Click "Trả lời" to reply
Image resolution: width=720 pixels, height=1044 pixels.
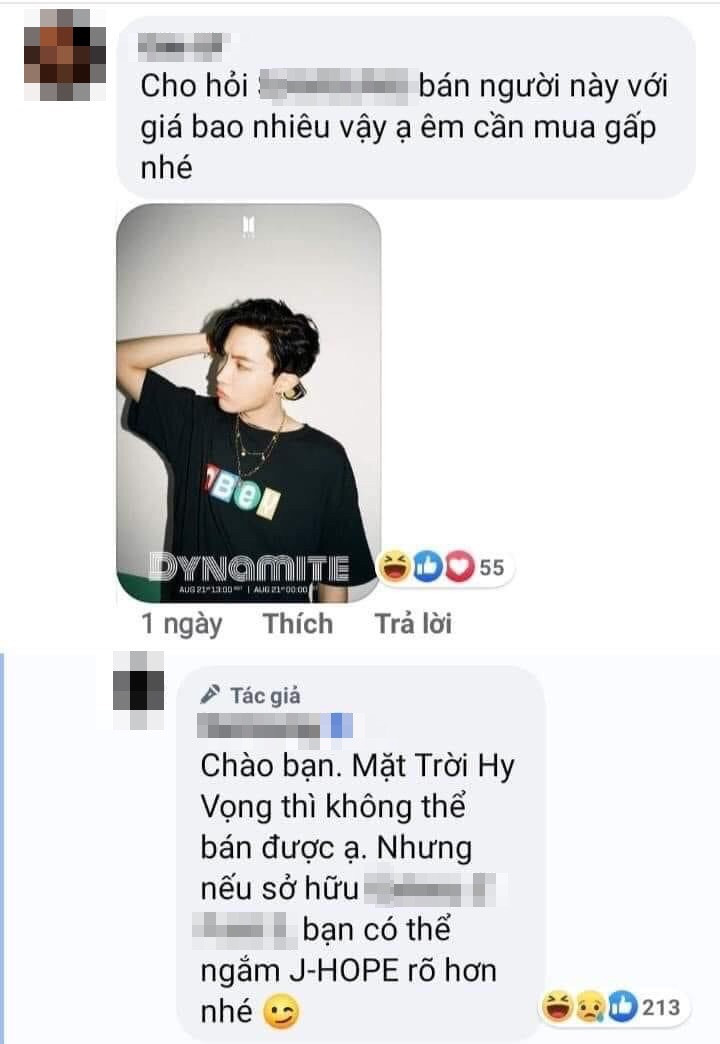pyautogui.click(x=413, y=624)
